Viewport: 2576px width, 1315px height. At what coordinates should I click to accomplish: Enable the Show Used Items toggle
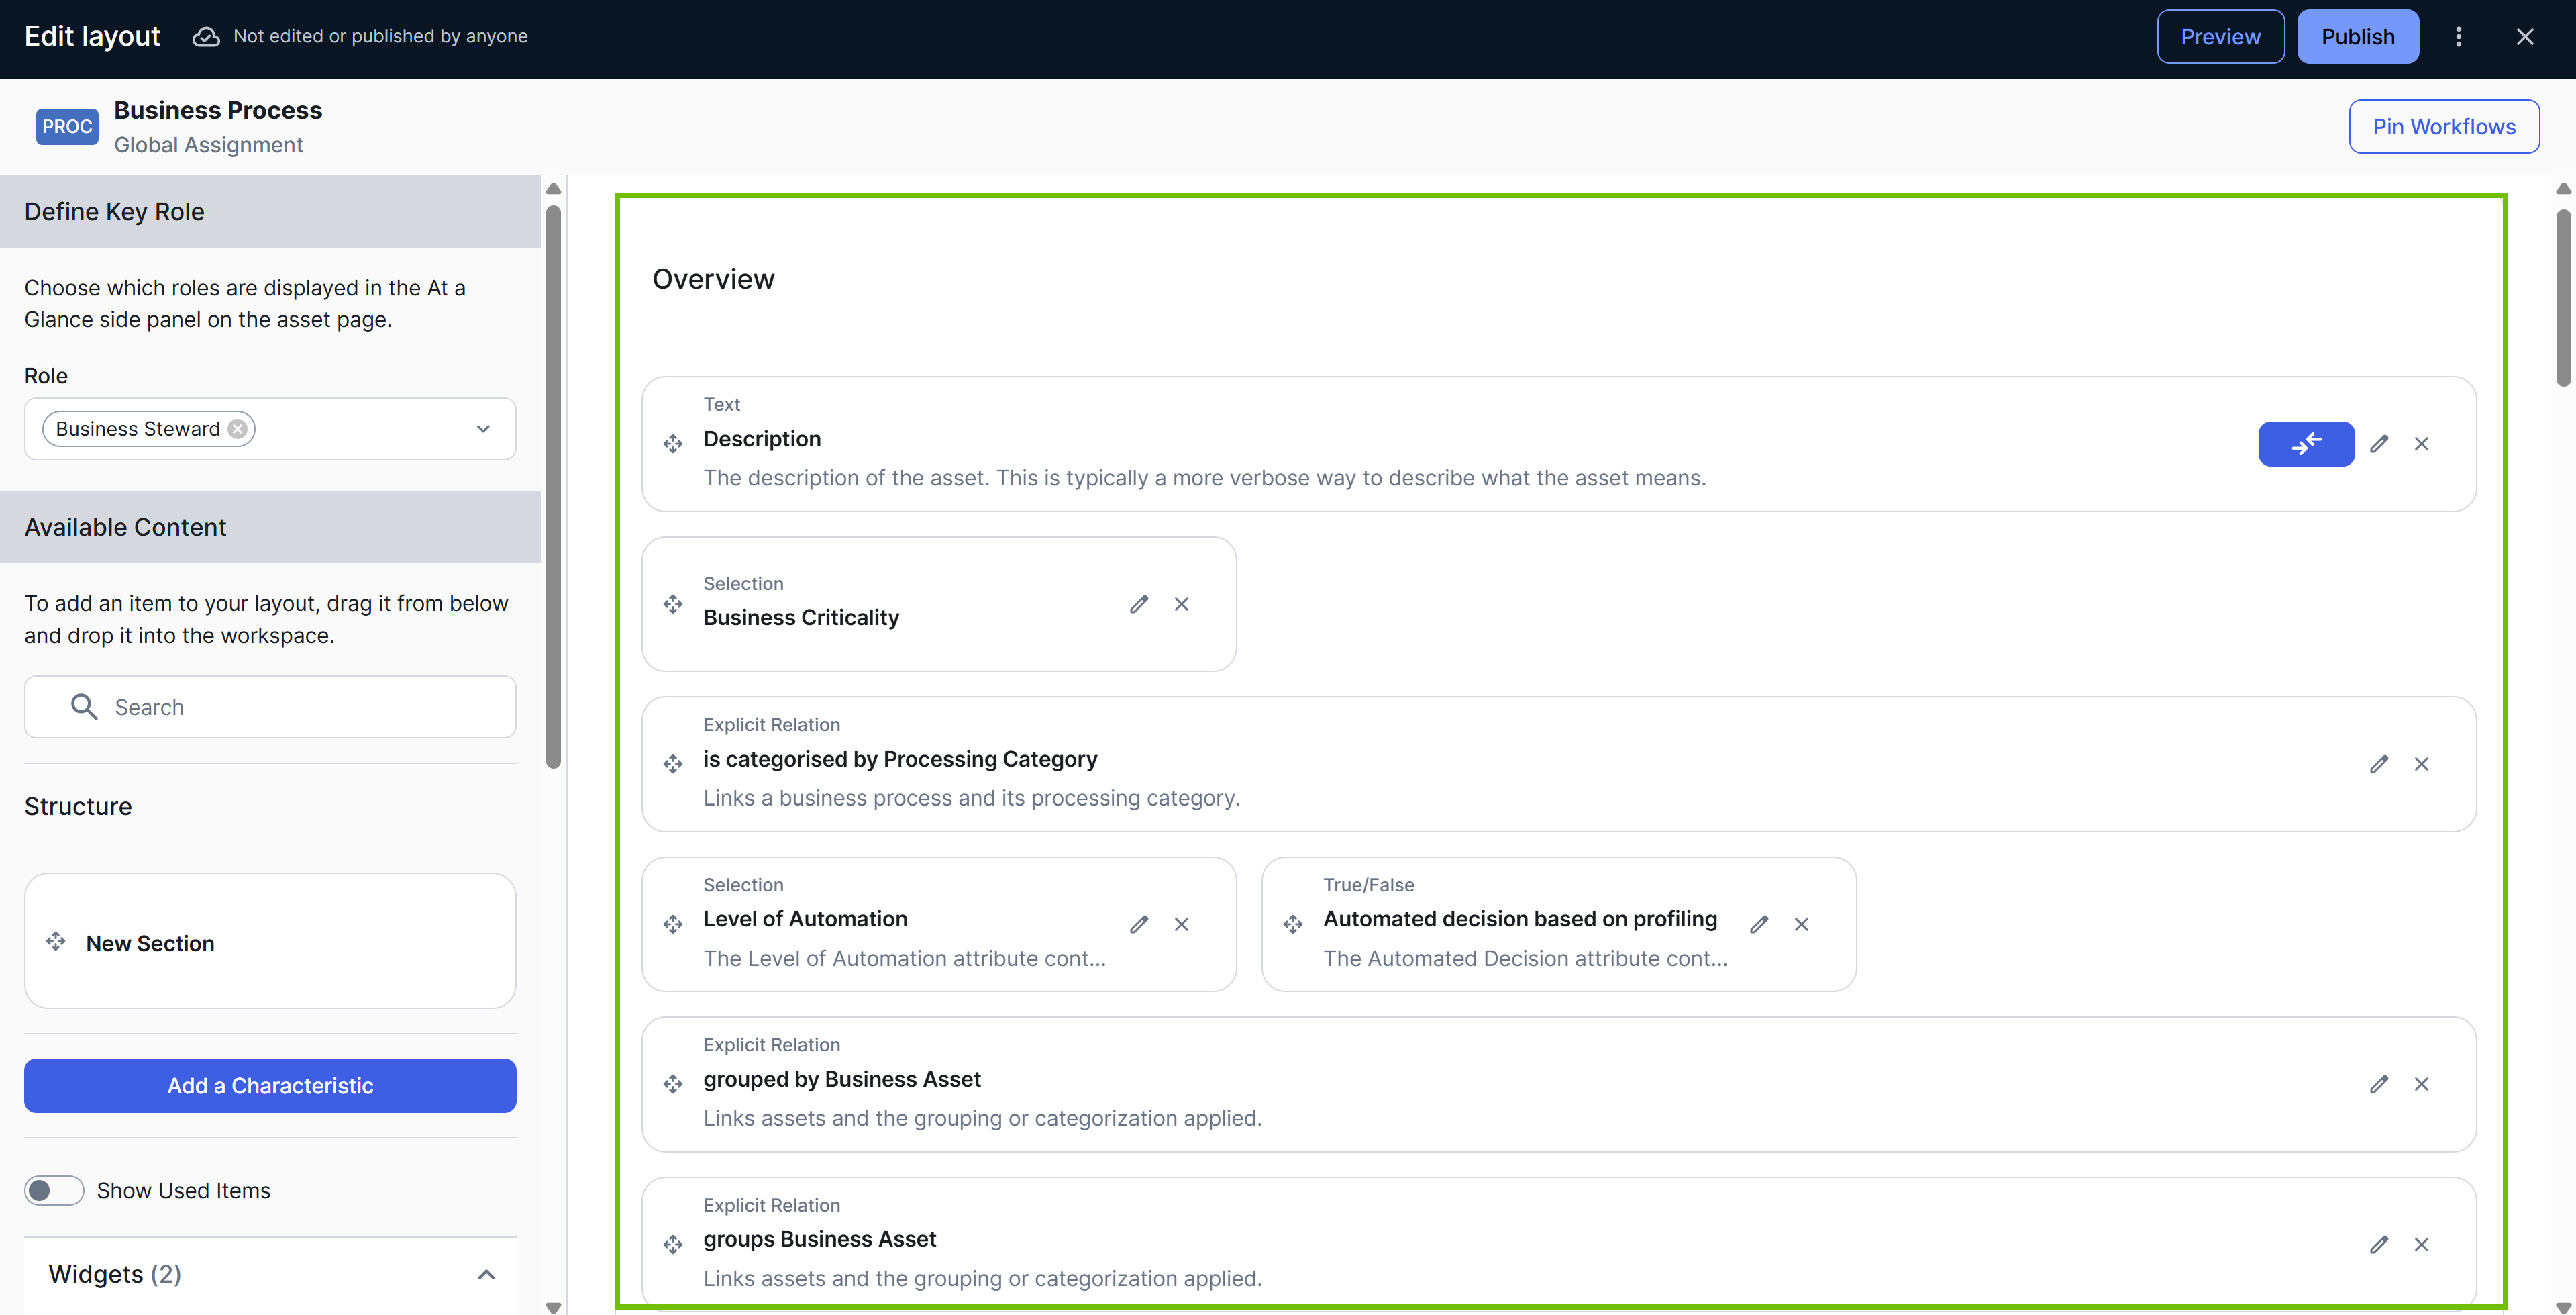point(54,1190)
